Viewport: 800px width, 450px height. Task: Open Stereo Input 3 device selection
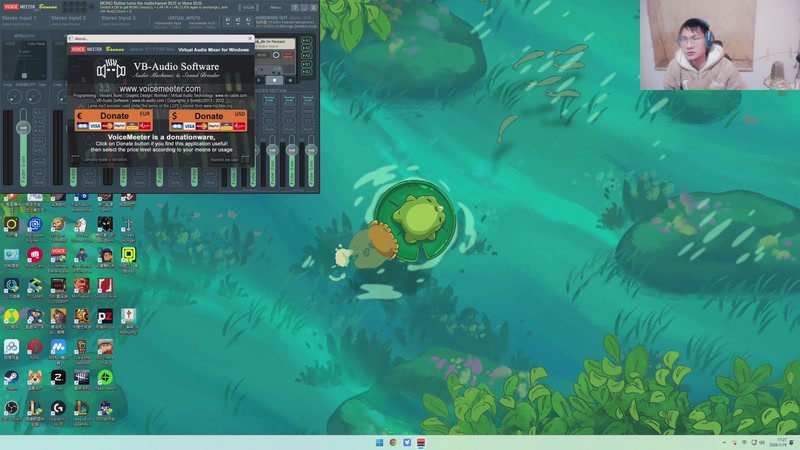pos(118,20)
